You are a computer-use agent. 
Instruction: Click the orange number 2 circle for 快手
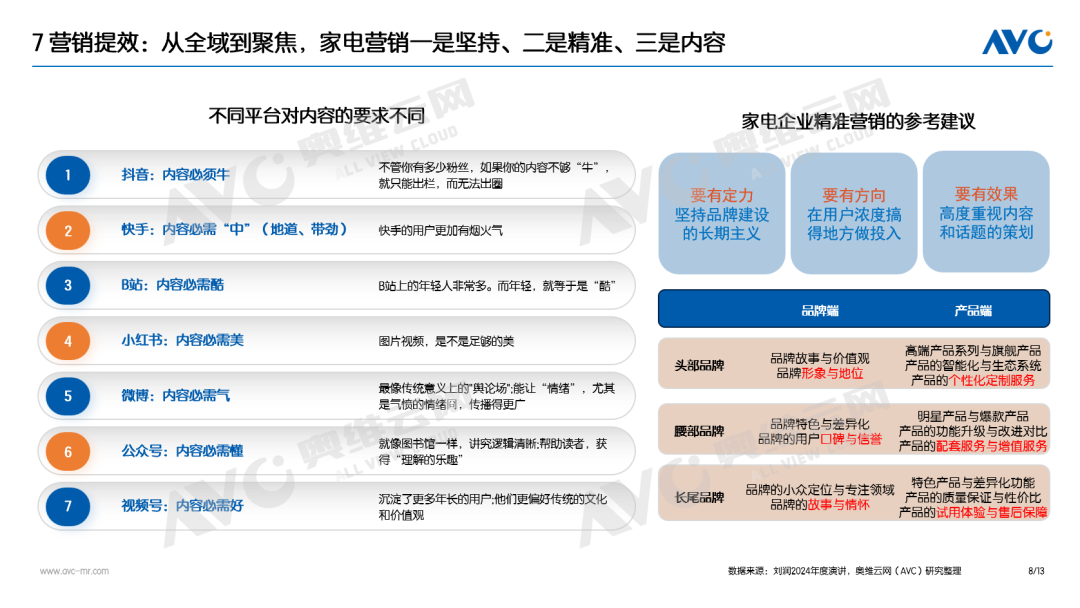tap(68, 231)
